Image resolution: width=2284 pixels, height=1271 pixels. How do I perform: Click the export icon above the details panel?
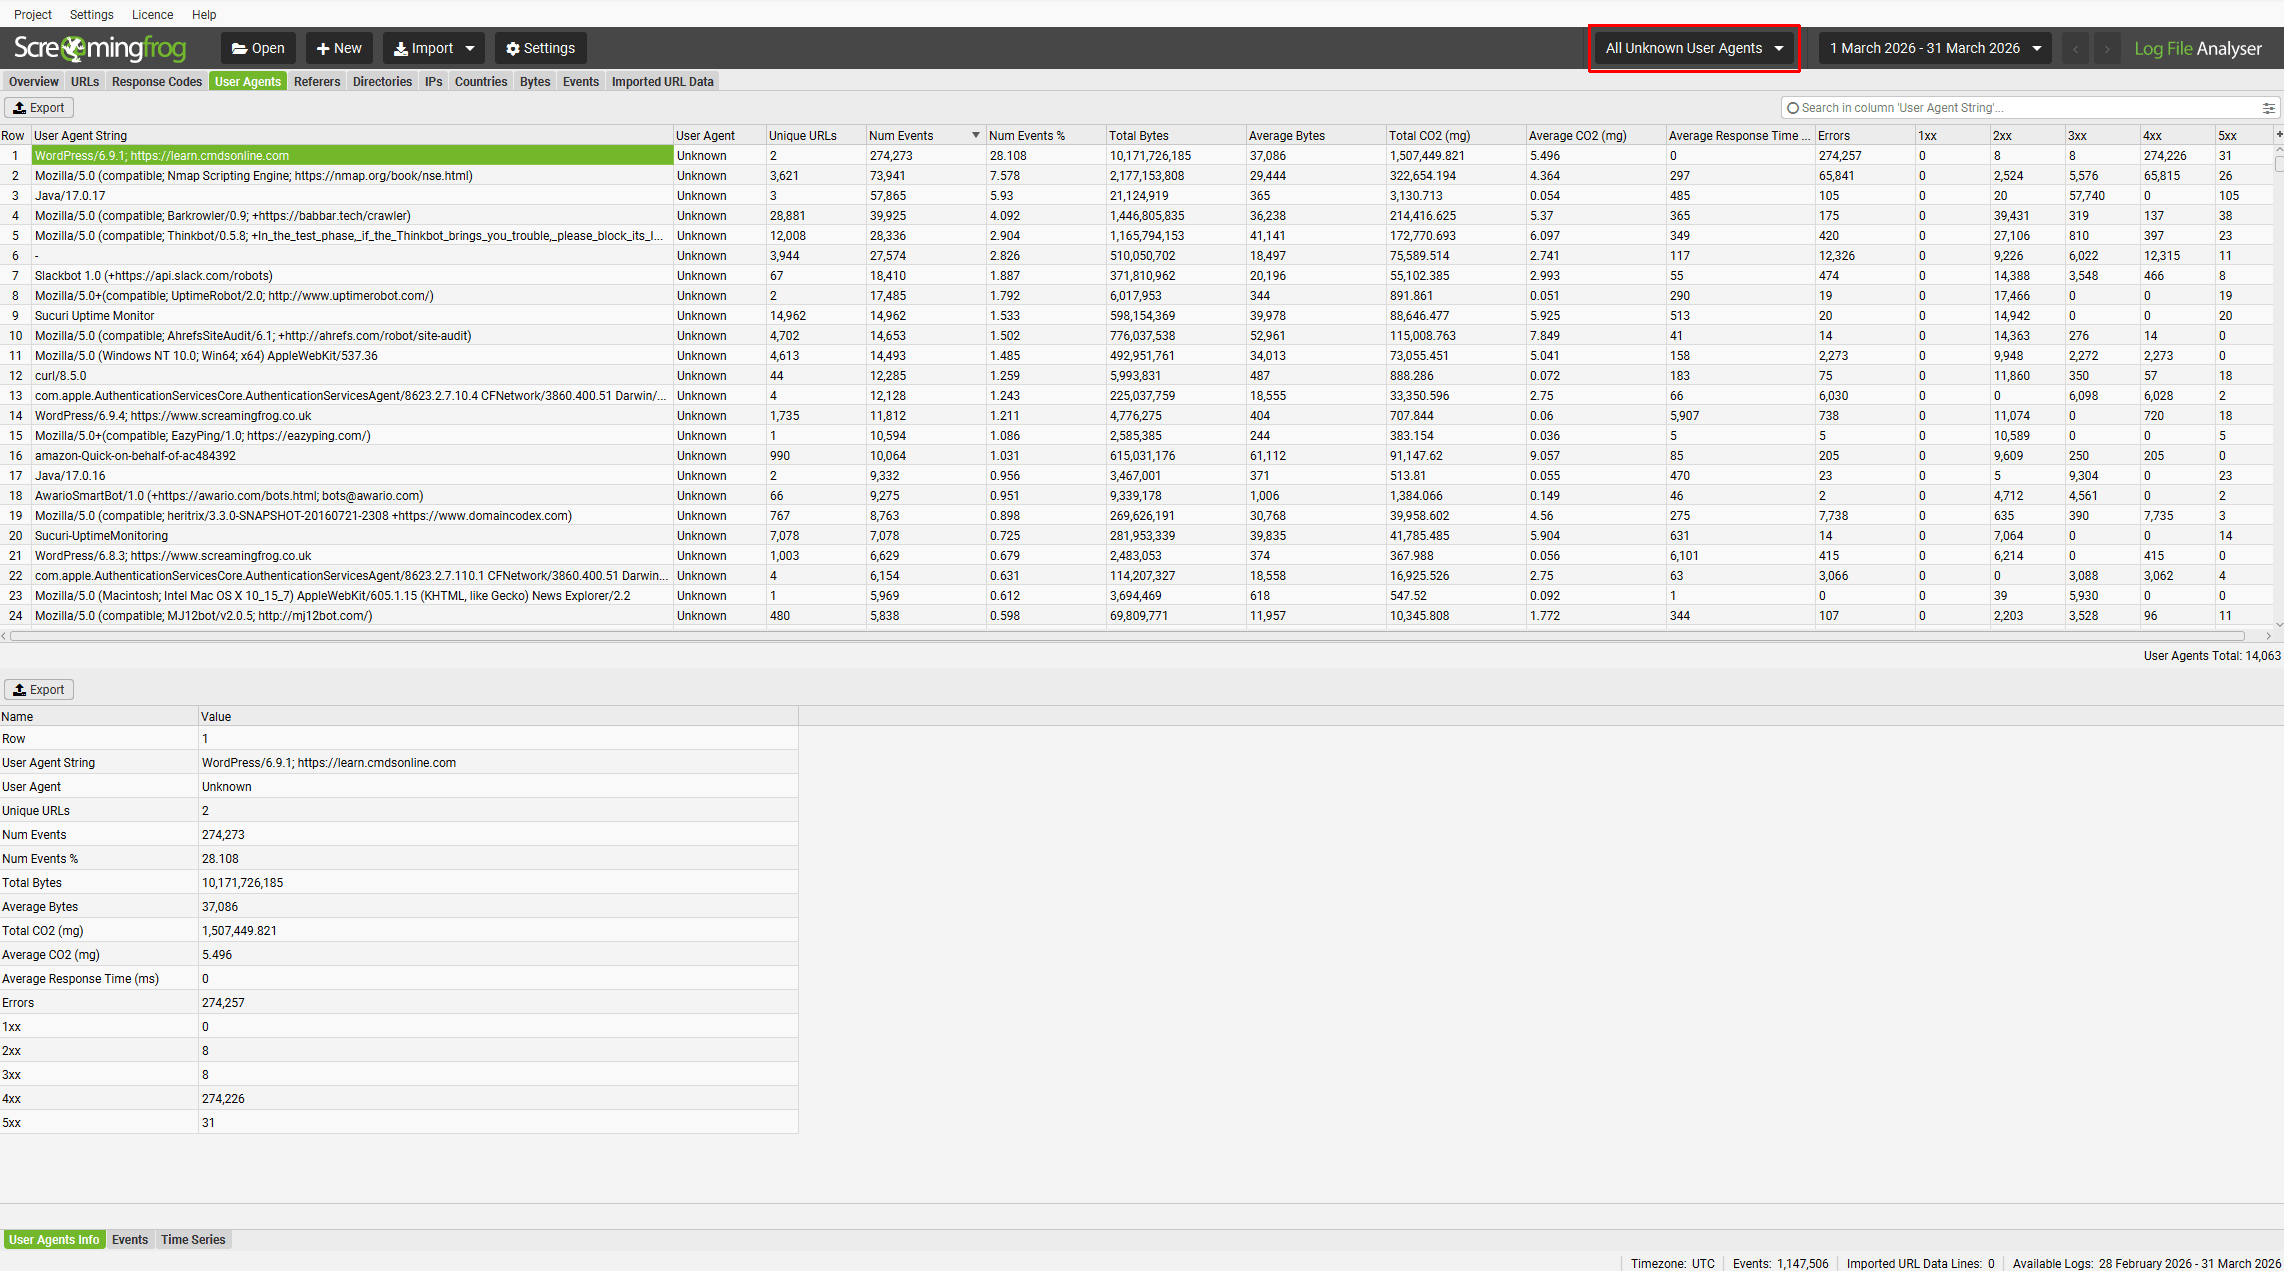21,689
